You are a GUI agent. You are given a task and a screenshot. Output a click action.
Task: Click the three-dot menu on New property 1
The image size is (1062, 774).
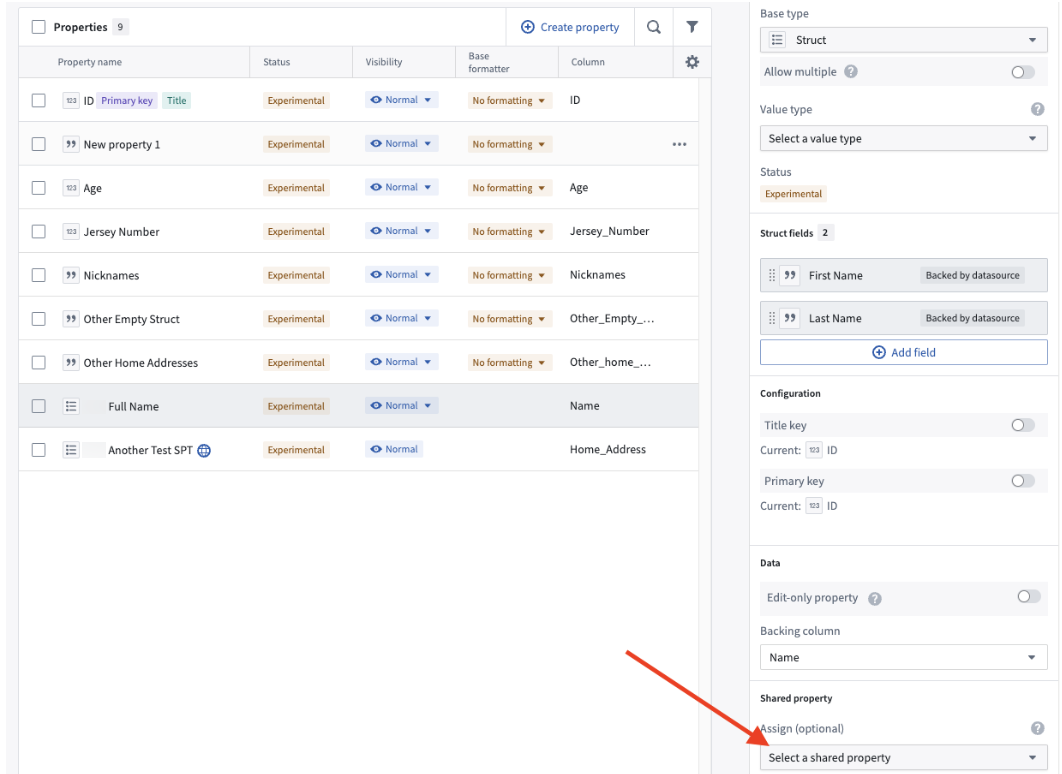[679, 144]
